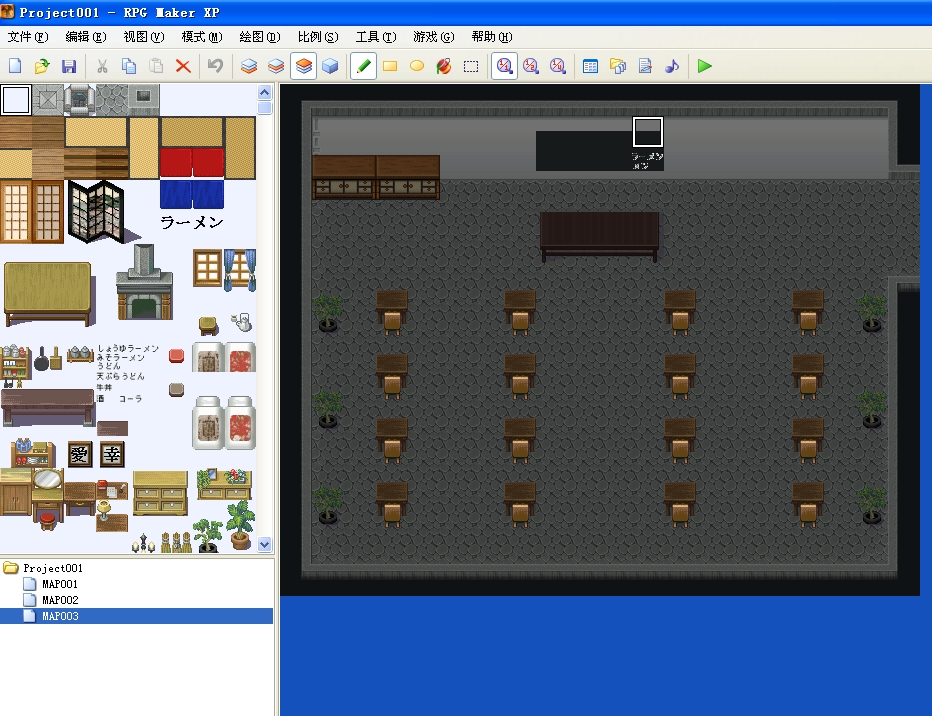The image size is (932, 716).
Task: Click tileset palette scroll down arrow
Action: [265, 544]
